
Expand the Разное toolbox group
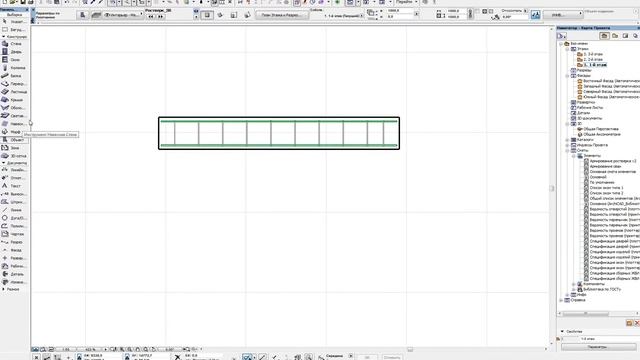coord(4,289)
